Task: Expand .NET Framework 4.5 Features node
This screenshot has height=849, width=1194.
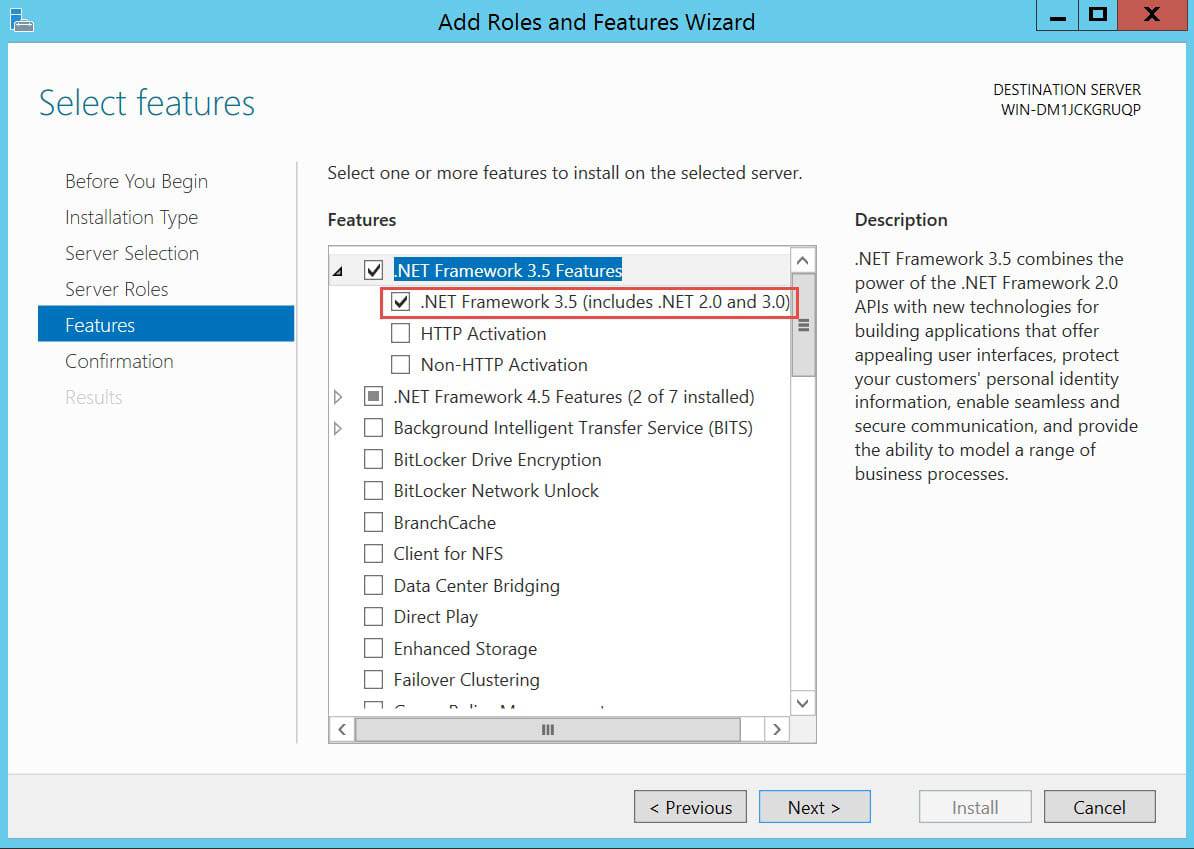Action: click(338, 397)
